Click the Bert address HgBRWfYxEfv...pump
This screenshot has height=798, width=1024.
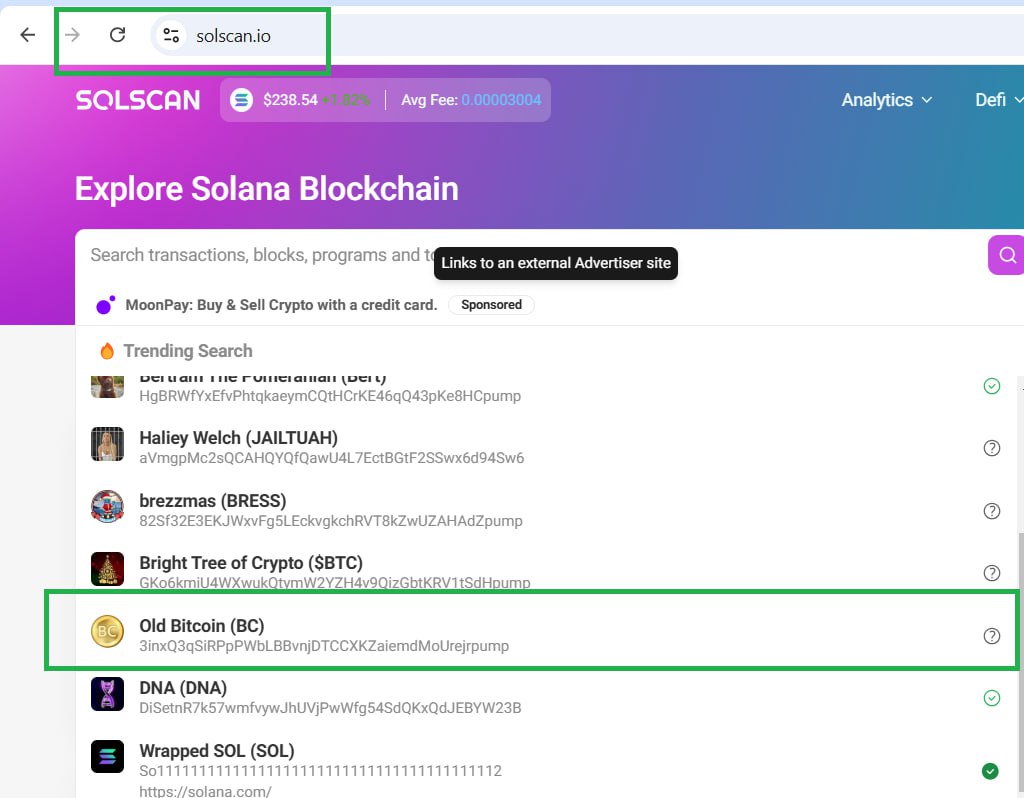click(330, 396)
